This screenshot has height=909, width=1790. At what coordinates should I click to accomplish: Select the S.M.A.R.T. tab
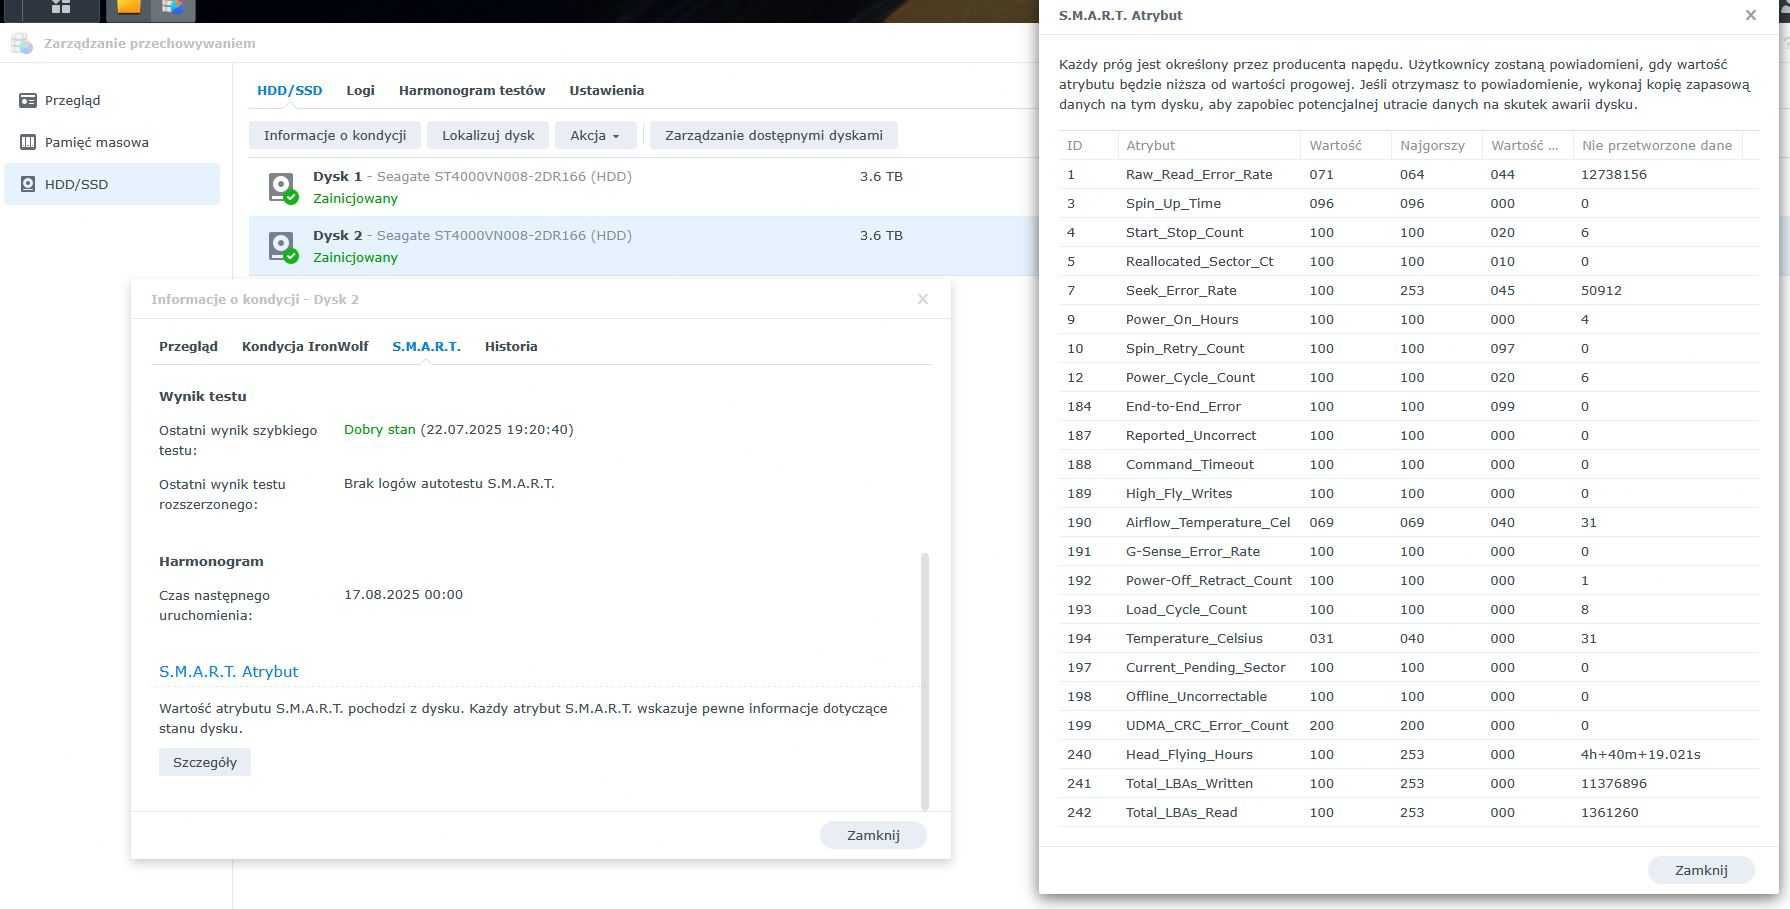click(x=426, y=346)
